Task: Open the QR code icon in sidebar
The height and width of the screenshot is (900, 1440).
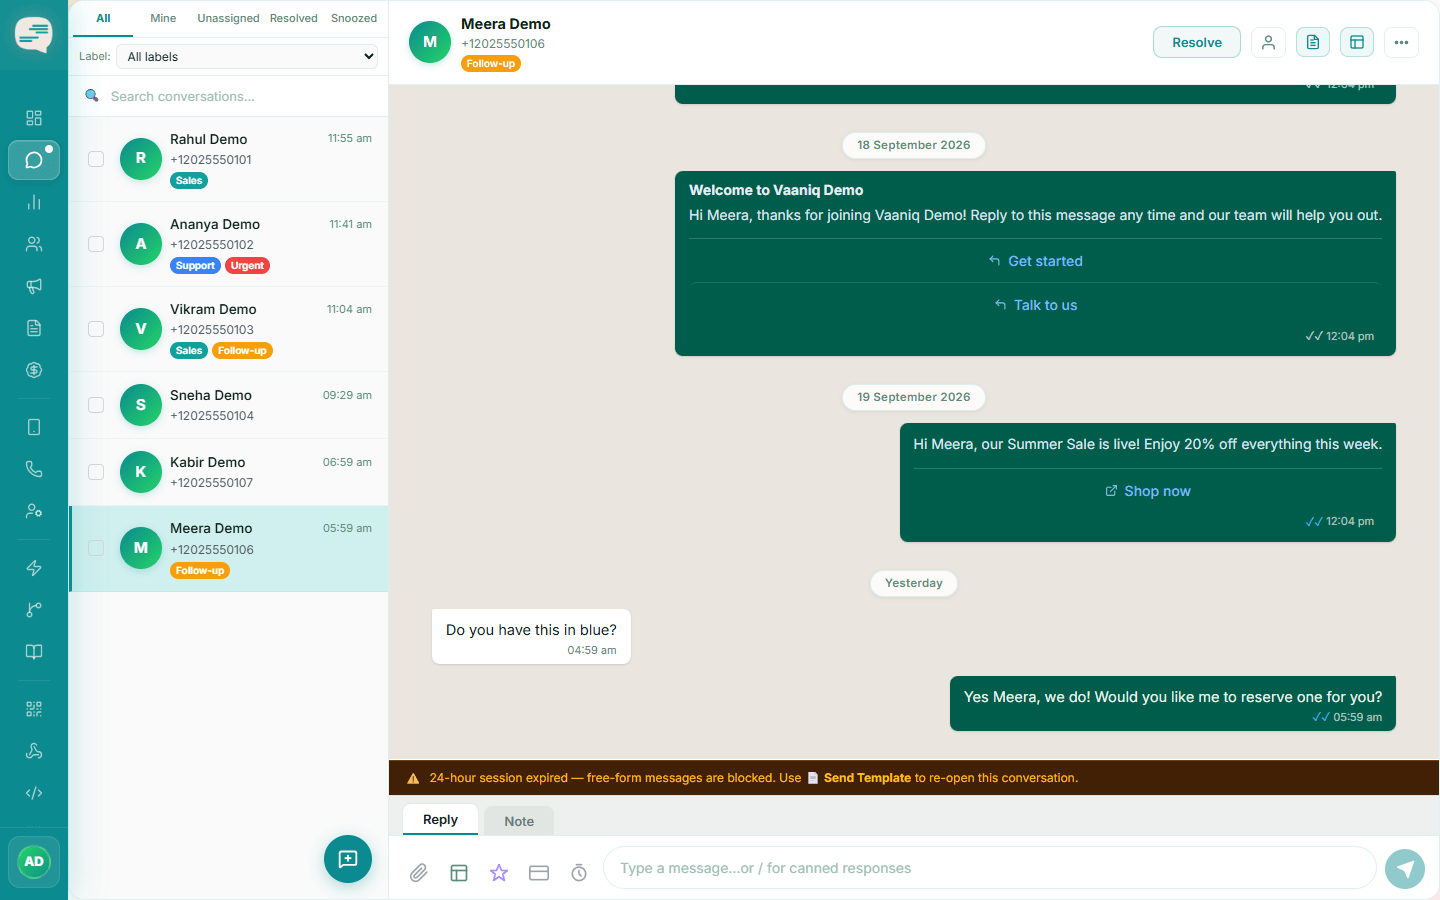Action: 34,709
